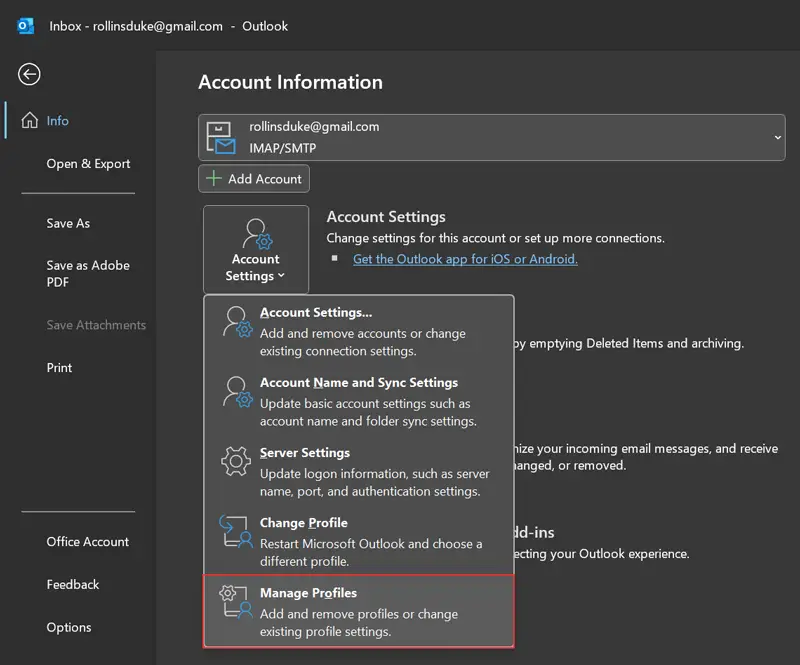This screenshot has width=800, height=665.
Task: Click the Change Profile icon
Action: [x=236, y=532]
